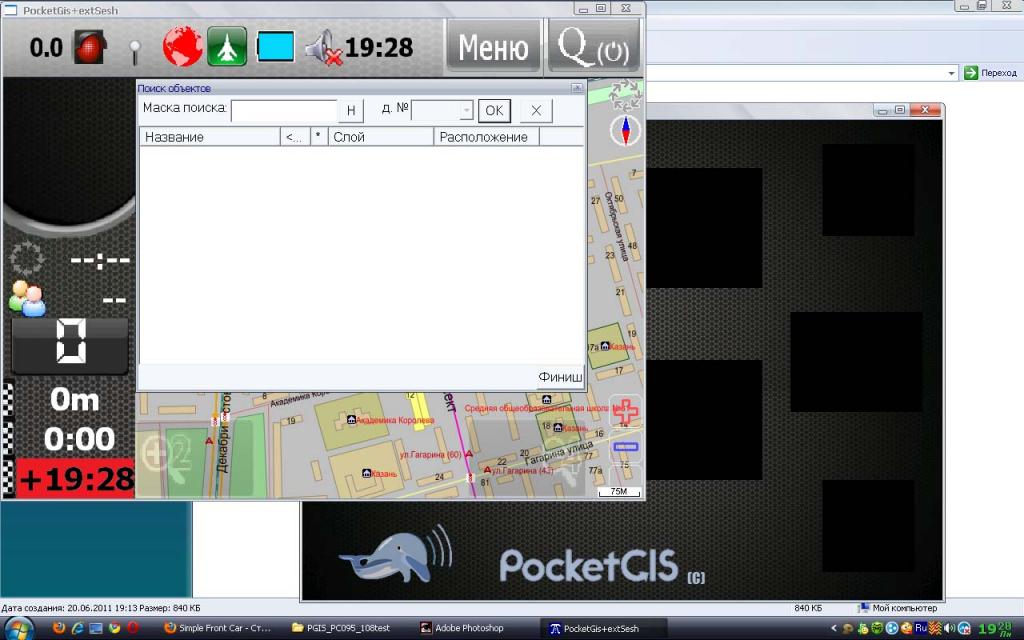1024x640 pixels.
Task: Click the X cancel button in search dialog
Action: (x=536, y=110)
